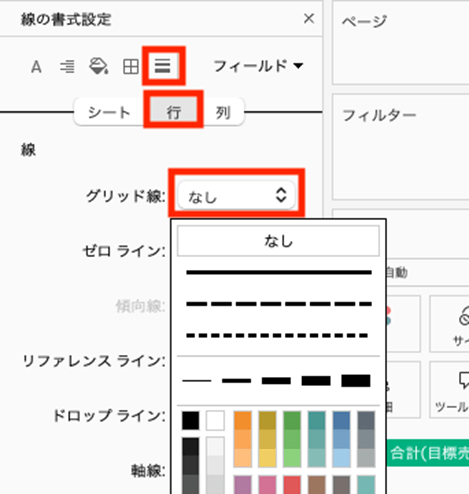This screenshot has width=469, height=494.
Task: Select the borders grid icon
Action: point(131,67)
